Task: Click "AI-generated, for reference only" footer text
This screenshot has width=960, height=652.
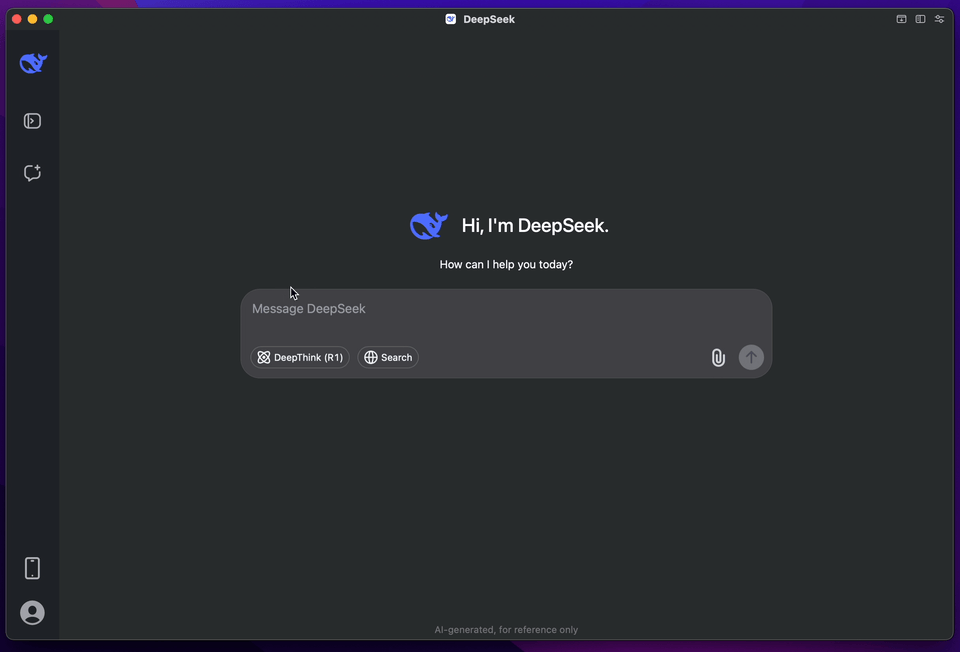Action: point(506,630)
